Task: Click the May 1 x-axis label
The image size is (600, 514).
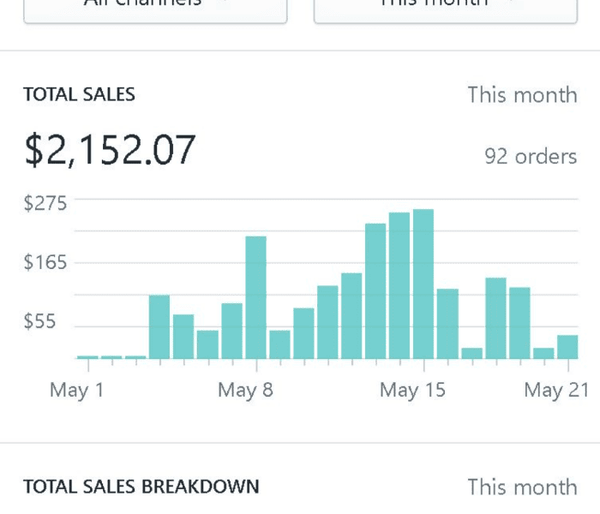Action: coord(77,390)
